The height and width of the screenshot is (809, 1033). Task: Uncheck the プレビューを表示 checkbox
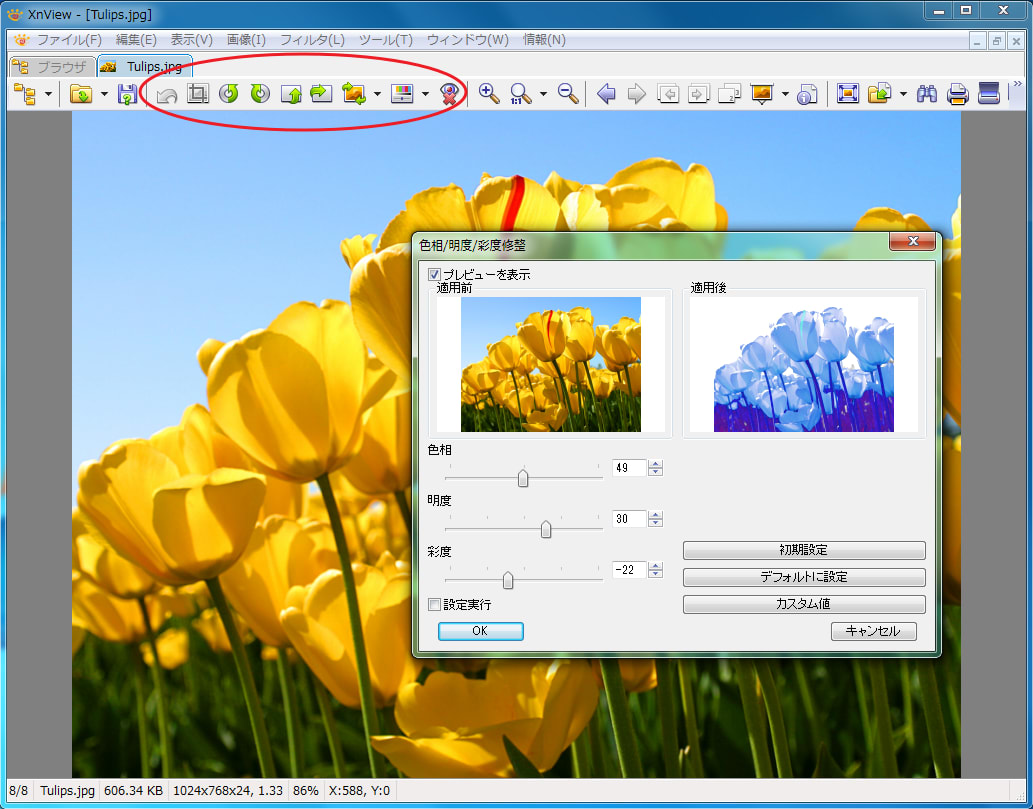434,274
